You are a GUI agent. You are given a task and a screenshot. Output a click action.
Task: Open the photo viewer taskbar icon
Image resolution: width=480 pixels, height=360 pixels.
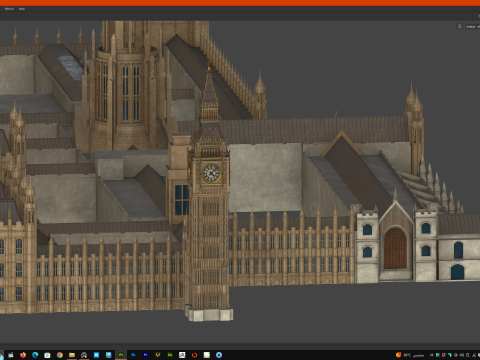(182, 355)
